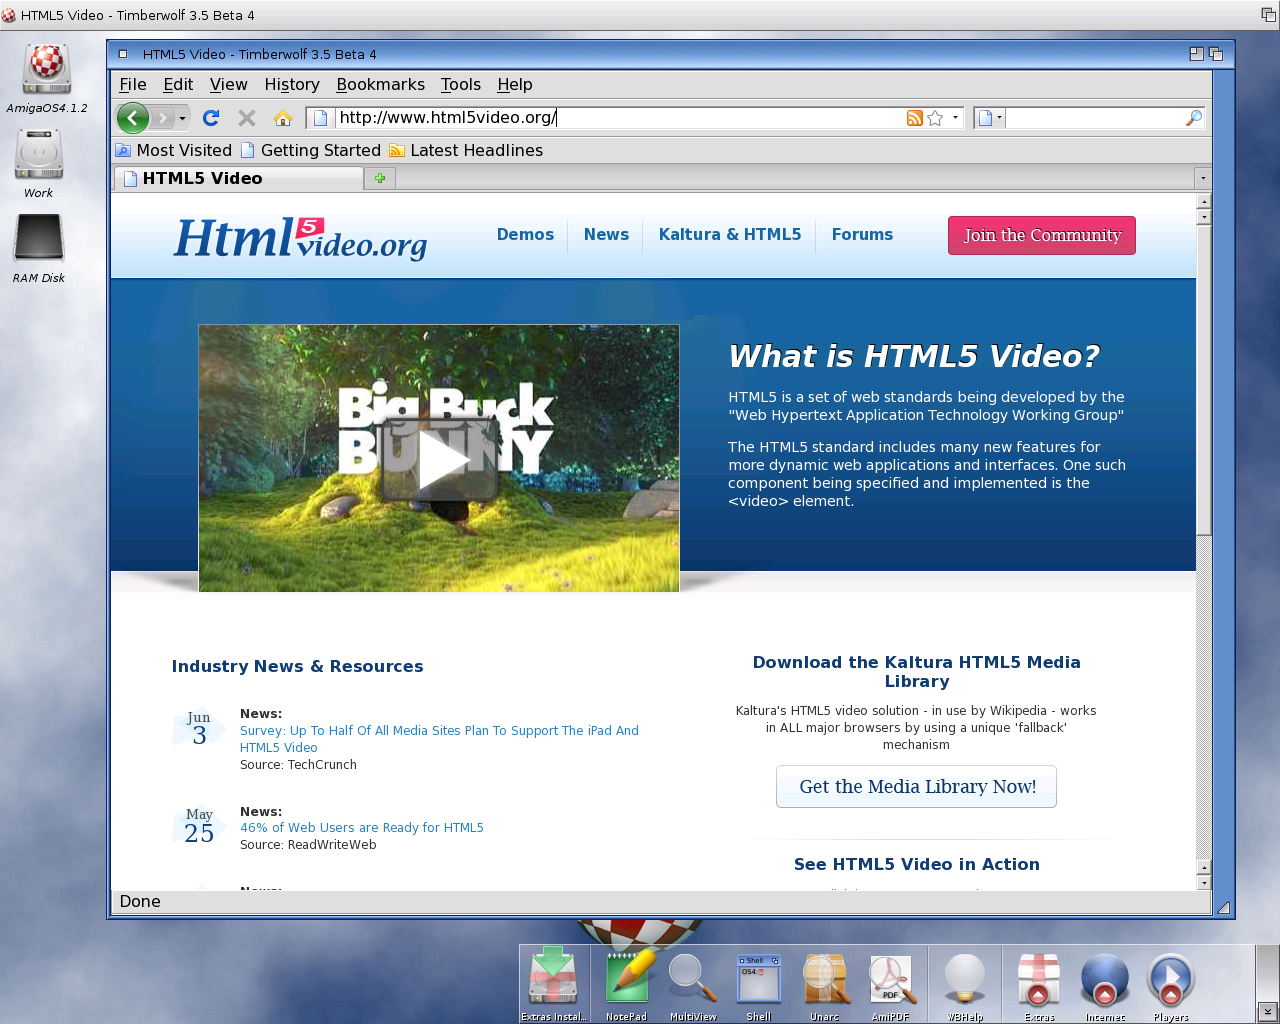Viewport: 1280px width, 1024px height.
Task: Go to the home page icon
Action: [283, 118]
